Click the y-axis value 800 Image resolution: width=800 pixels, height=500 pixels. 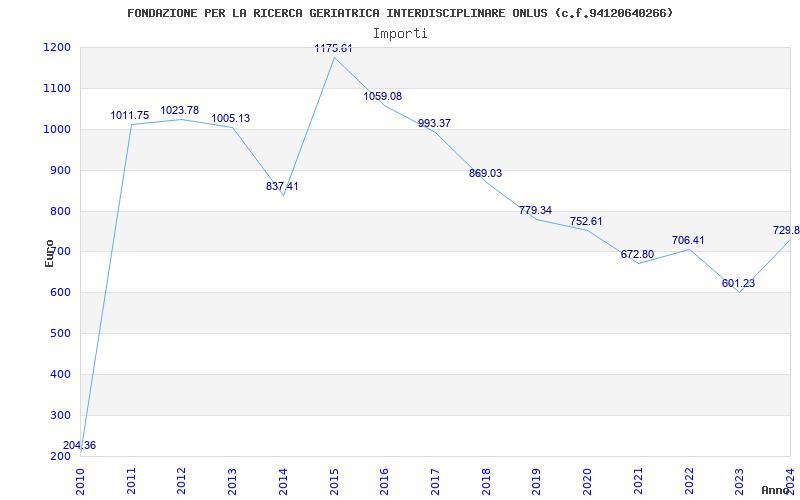[x=58, y=211]
